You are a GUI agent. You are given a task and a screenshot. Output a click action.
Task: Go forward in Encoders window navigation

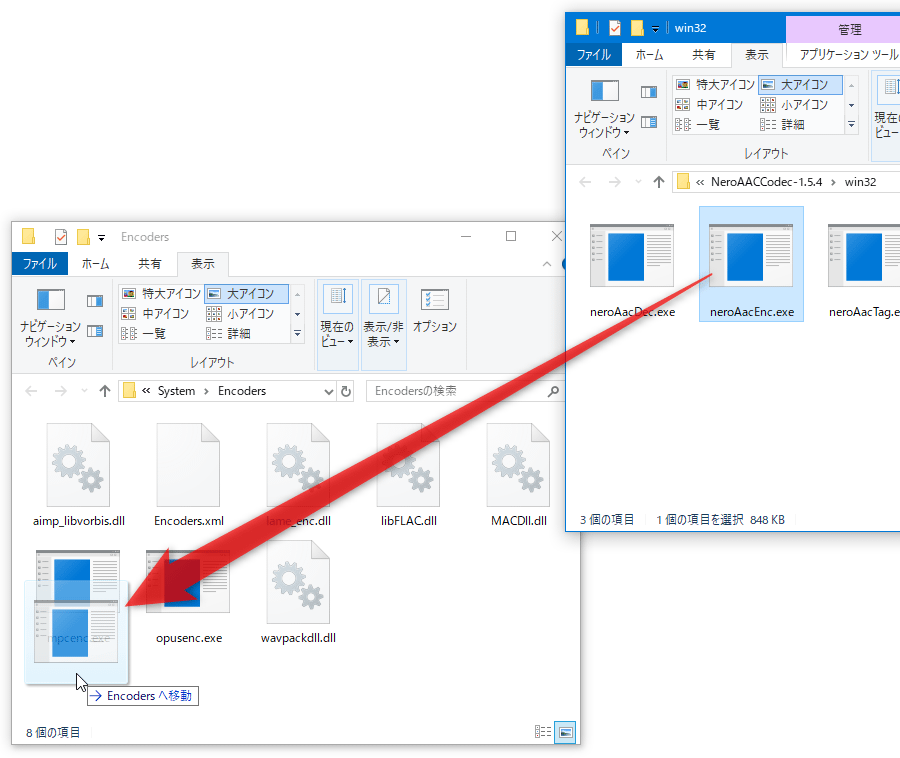60,391
